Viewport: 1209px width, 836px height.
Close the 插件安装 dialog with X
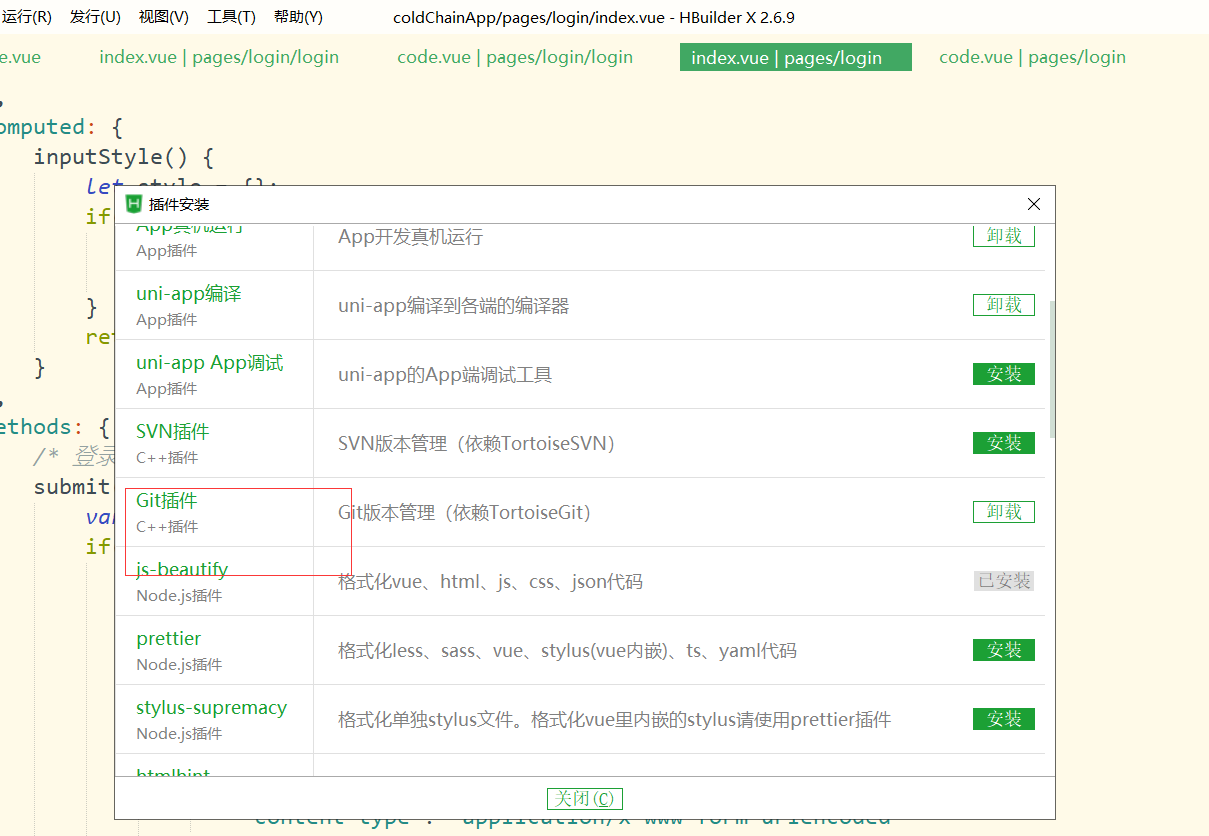pyautogui.click(x=1034, y=204)
